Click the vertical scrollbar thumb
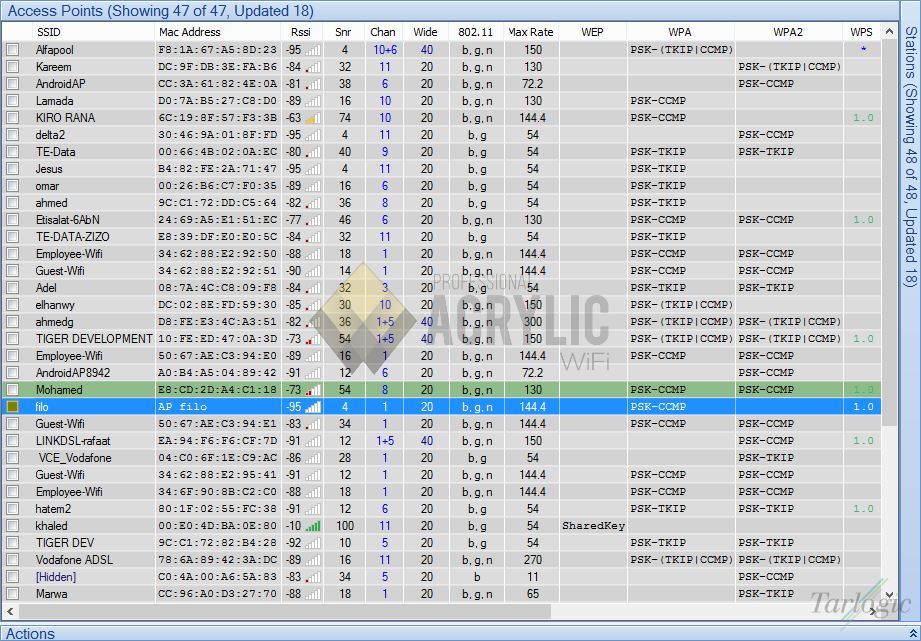The width and height of the screenshot is (921, 641). 889,233
